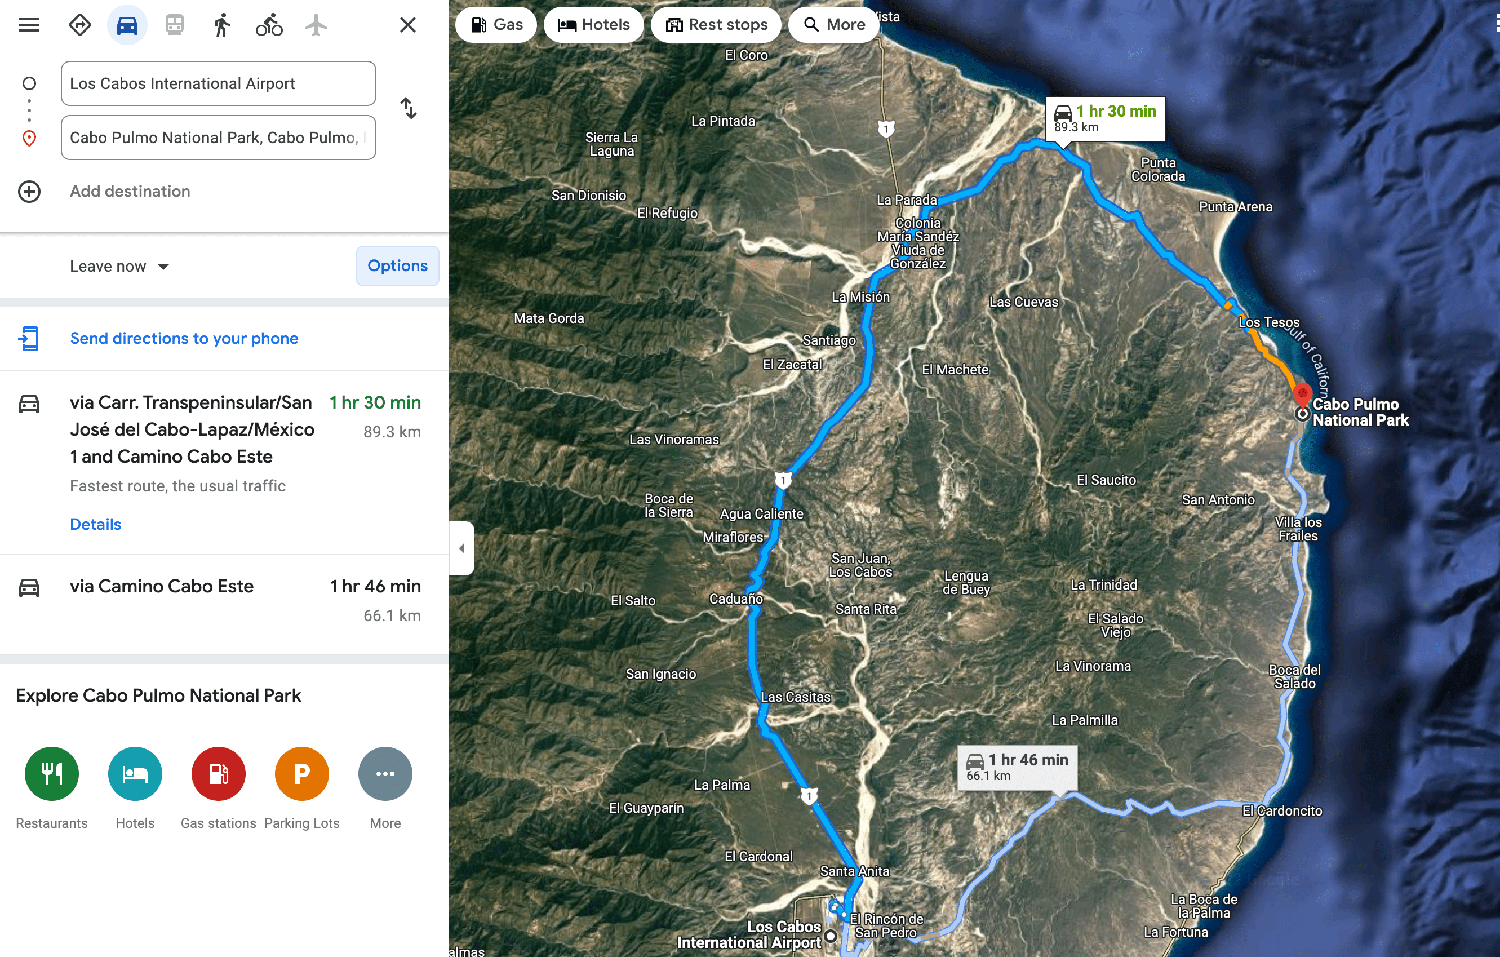View Details of fastest route

coord(96,525)
